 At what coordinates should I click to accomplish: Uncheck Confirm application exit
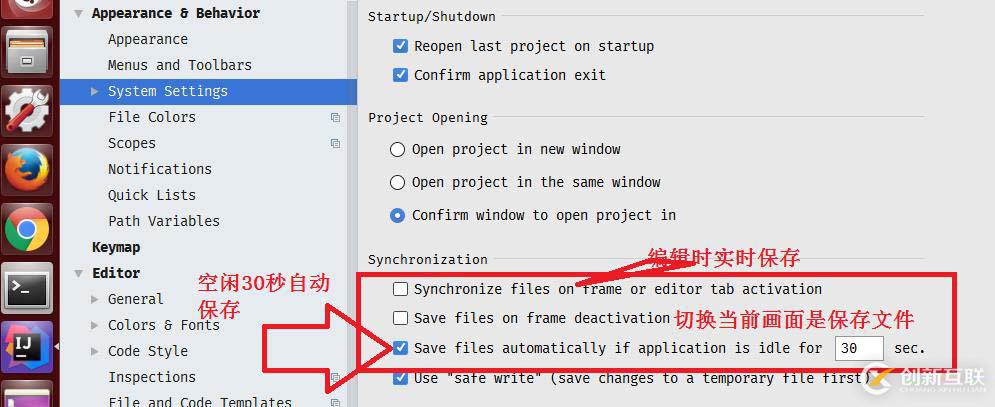(401, 75)
